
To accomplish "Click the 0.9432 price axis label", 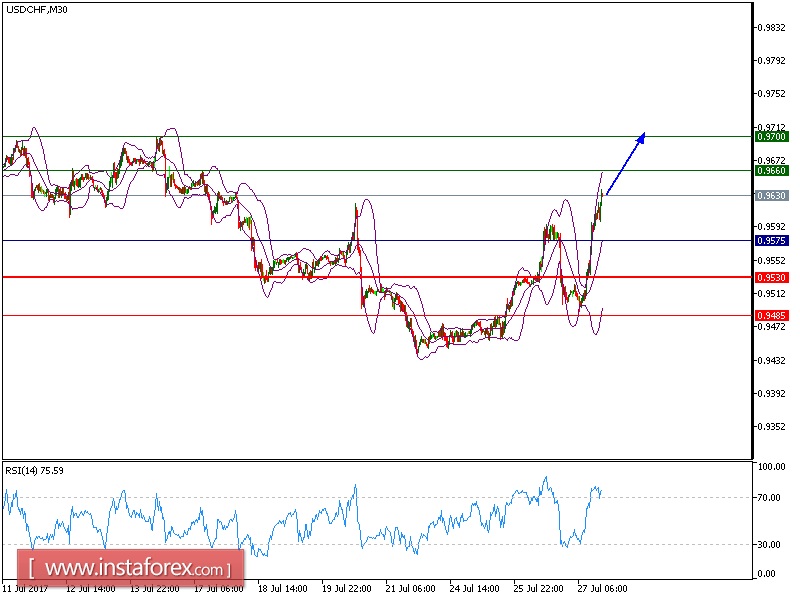I will (x=771, y=360).
